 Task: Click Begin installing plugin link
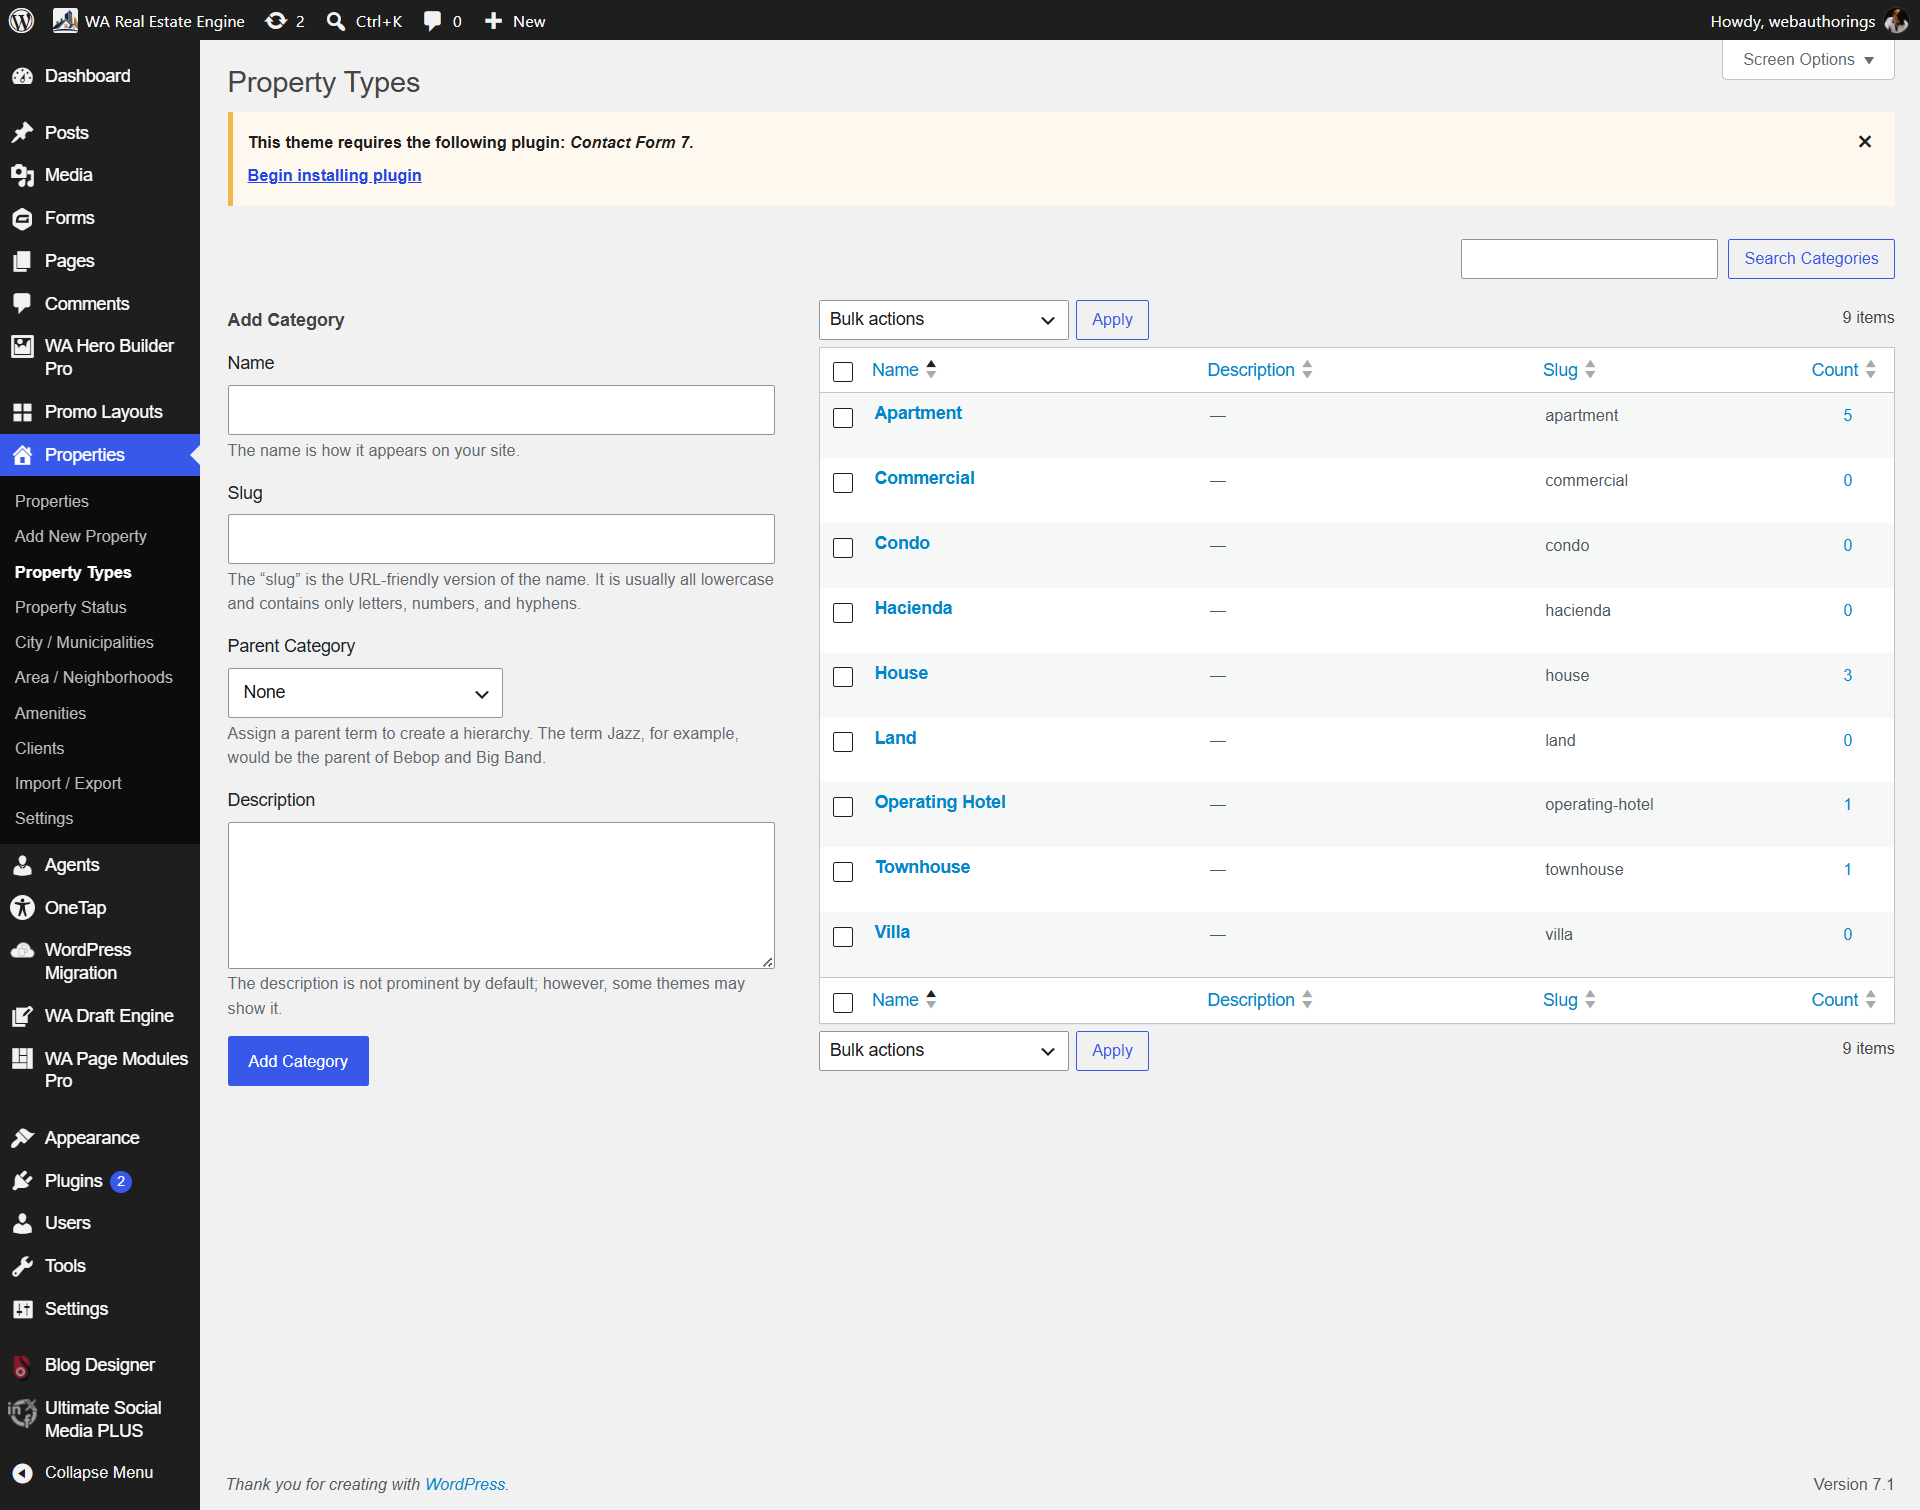click(334, 175)
